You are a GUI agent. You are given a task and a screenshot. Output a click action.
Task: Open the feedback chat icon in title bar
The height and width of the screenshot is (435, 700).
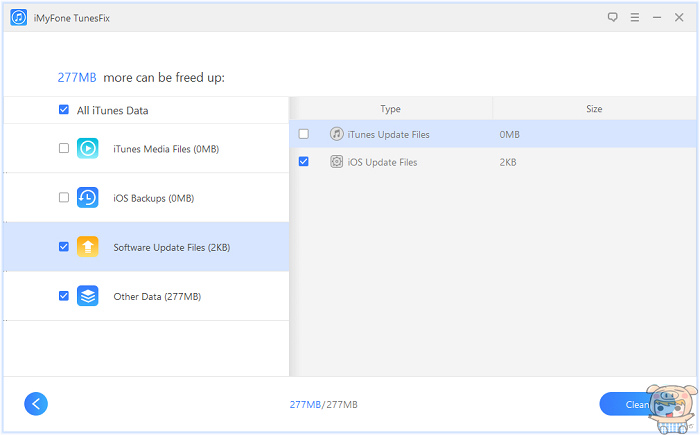[613, 17]
